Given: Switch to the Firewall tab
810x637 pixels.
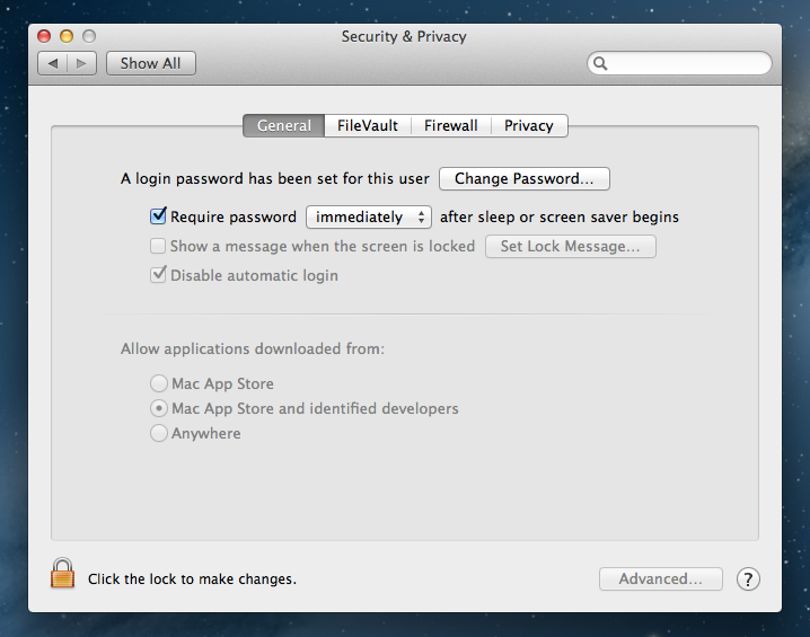Looking at the screenshot, I should [x=450, y=126].
